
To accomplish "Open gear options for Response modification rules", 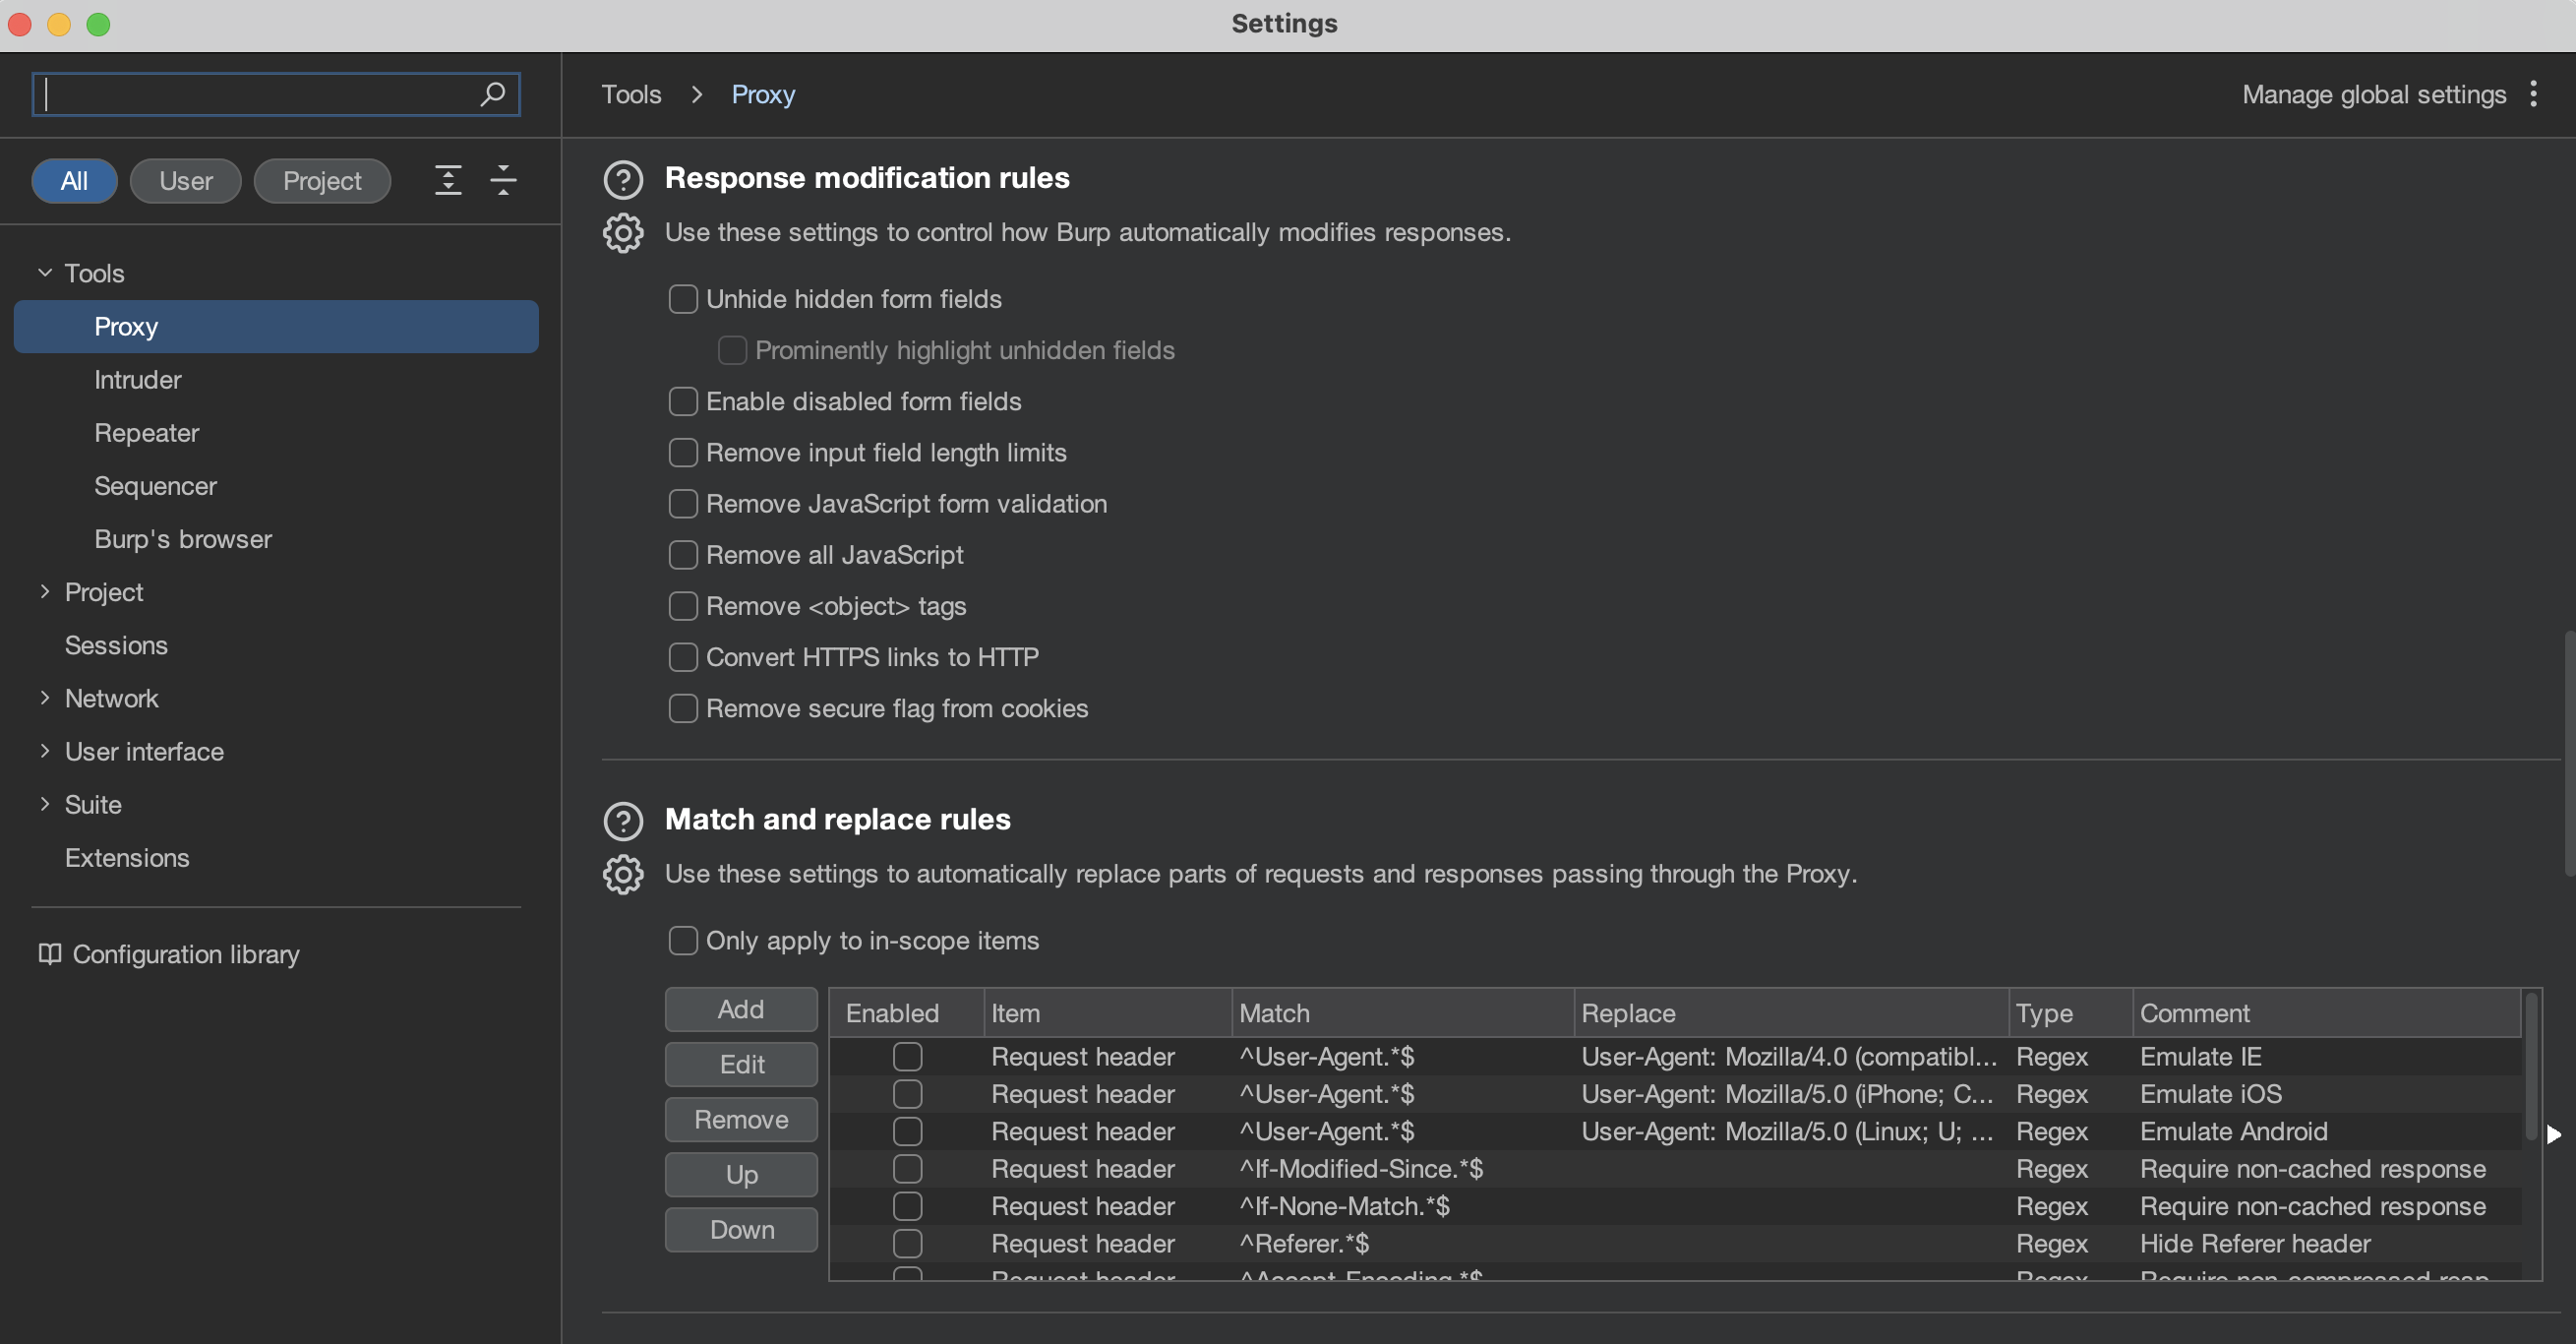I will point(623,233).
